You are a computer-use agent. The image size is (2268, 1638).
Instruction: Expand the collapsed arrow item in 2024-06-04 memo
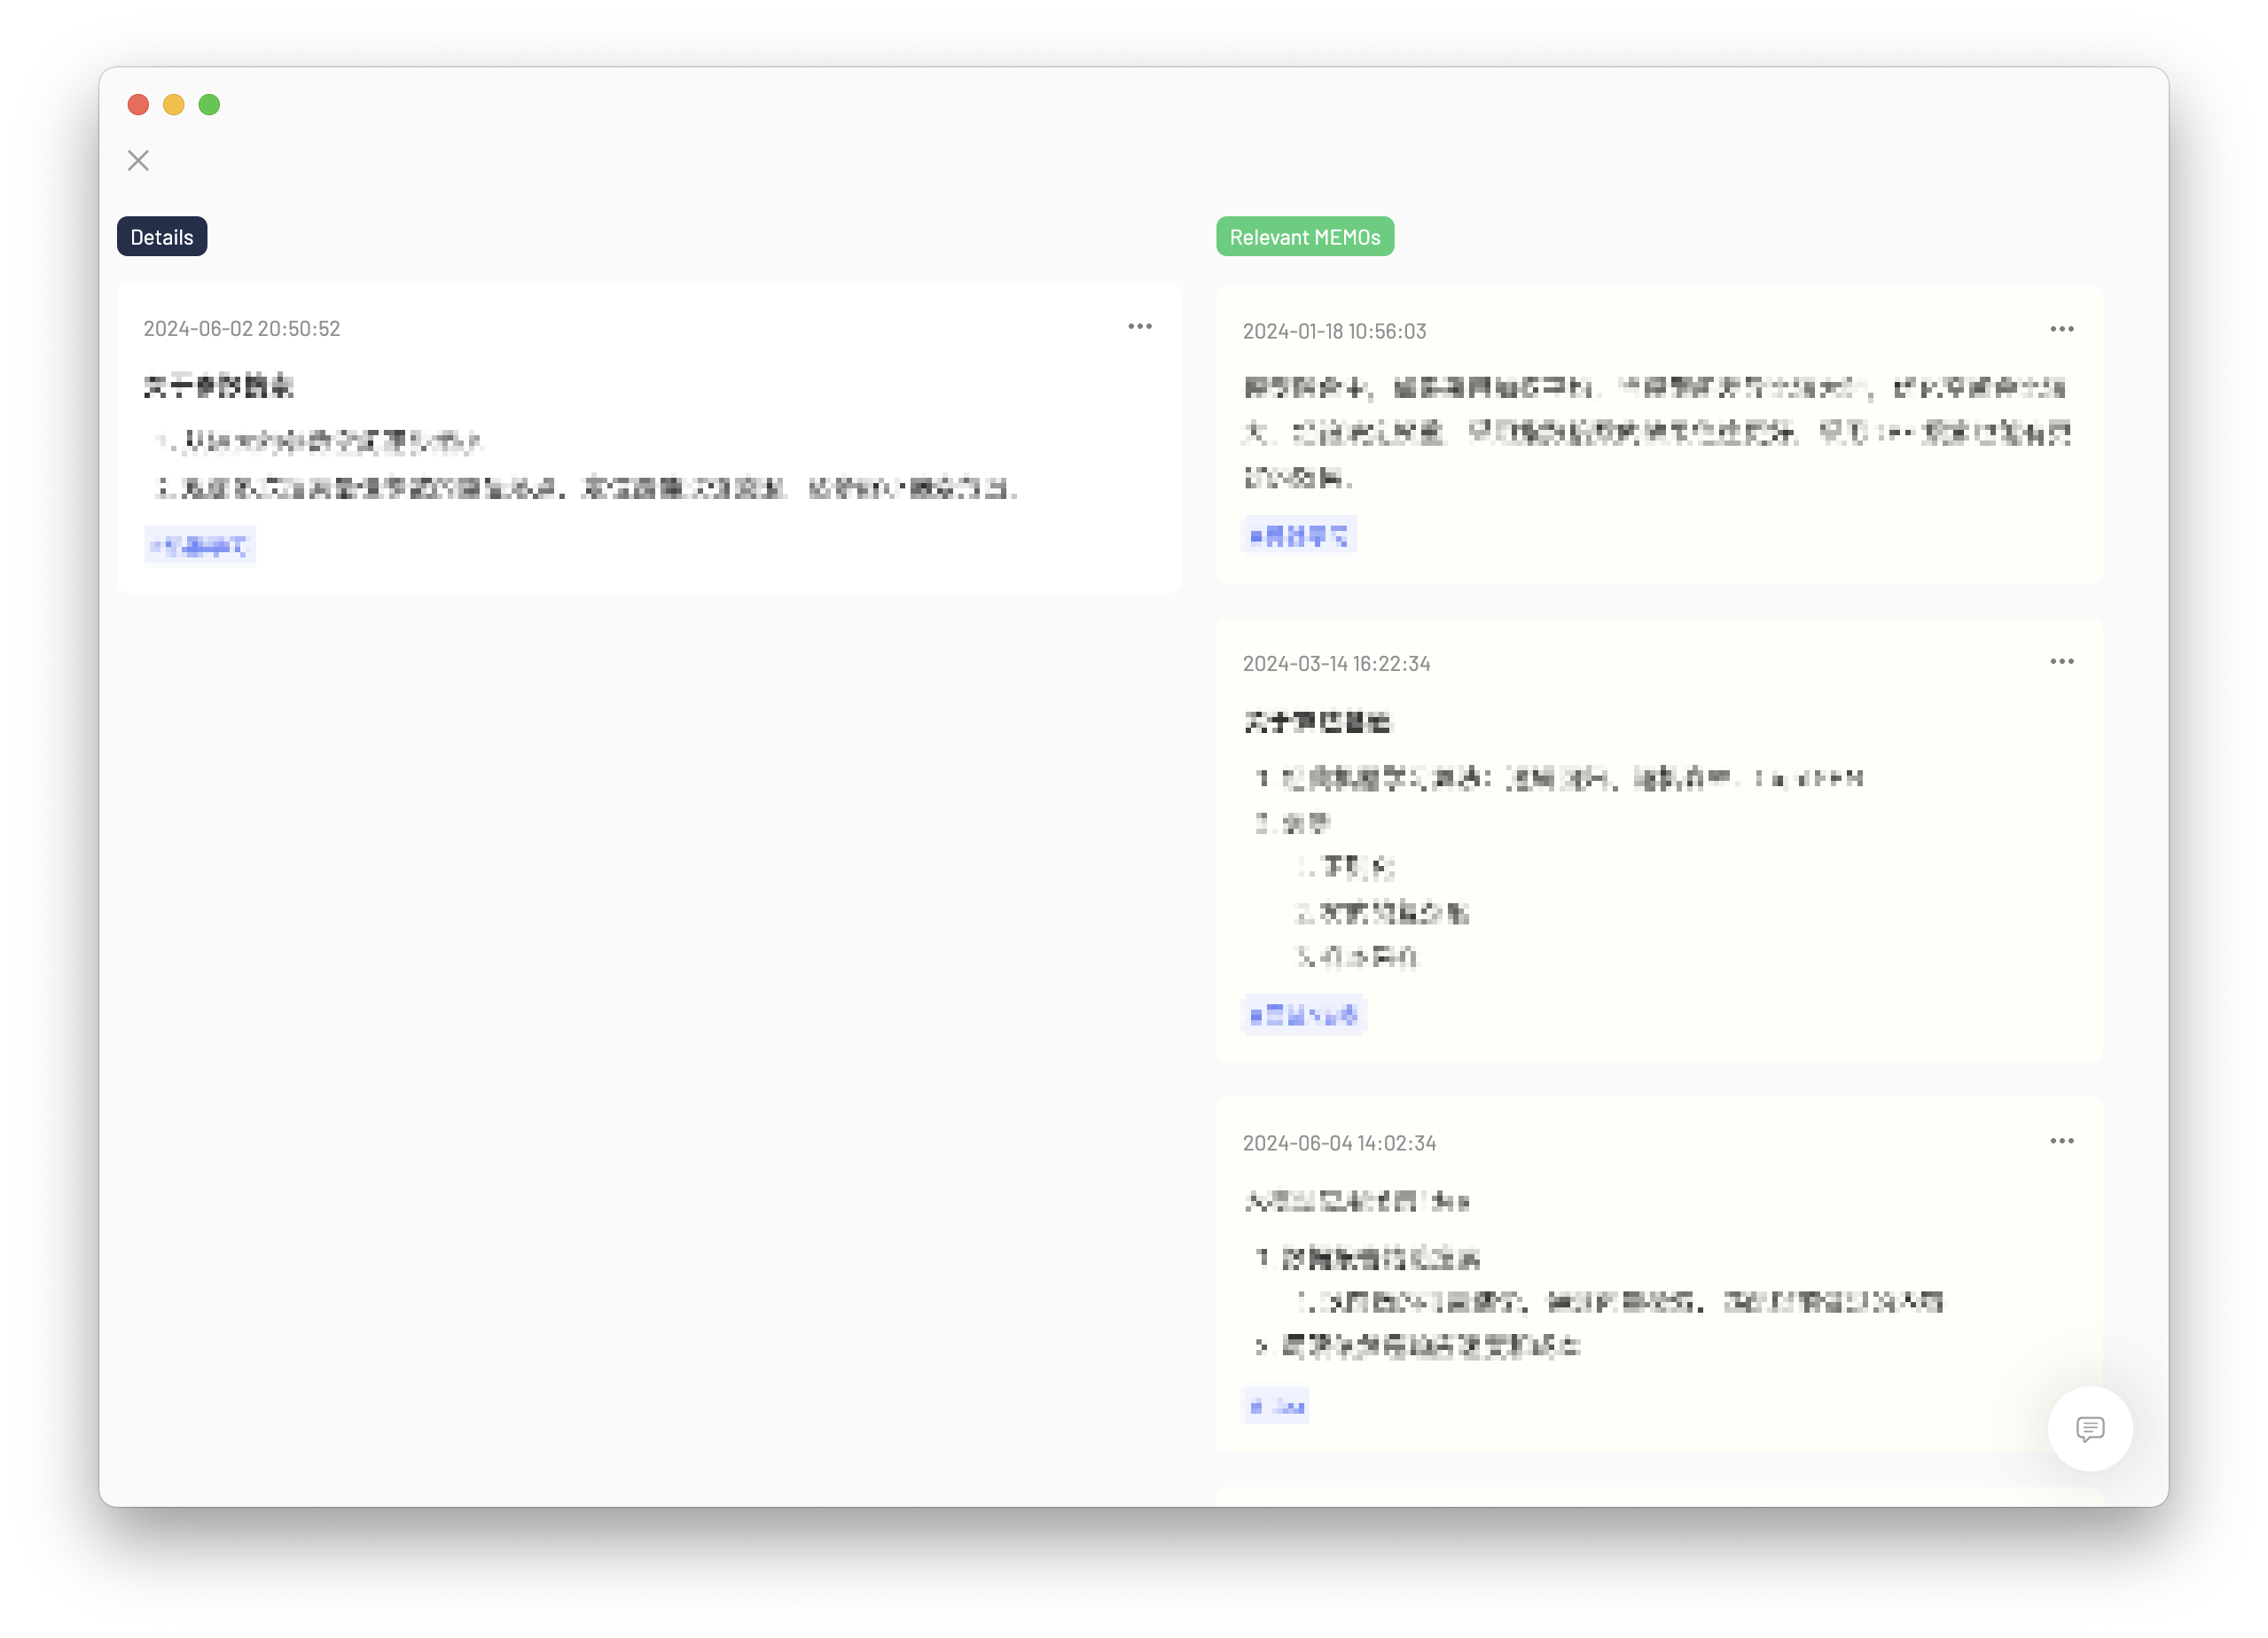pyautogui.click(x=1261, y=1347)
